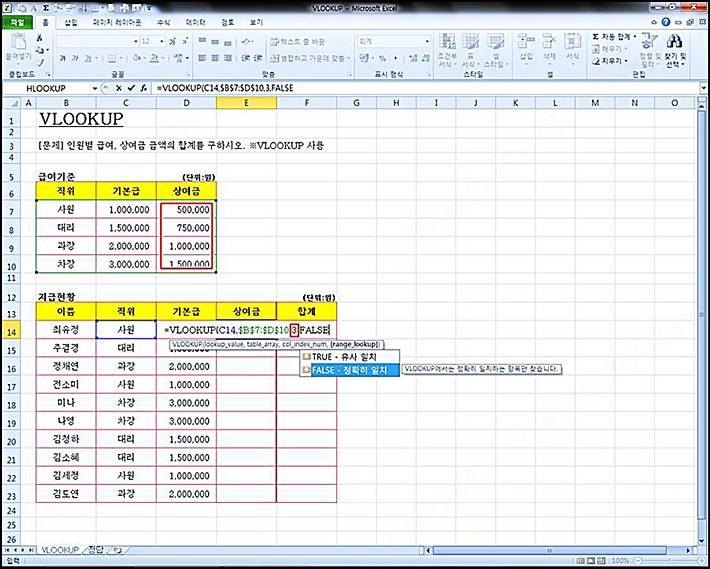Open the 정답 sheet tab
The width and height of the screenshot is (710, 569).
click(x=96, y=550)
